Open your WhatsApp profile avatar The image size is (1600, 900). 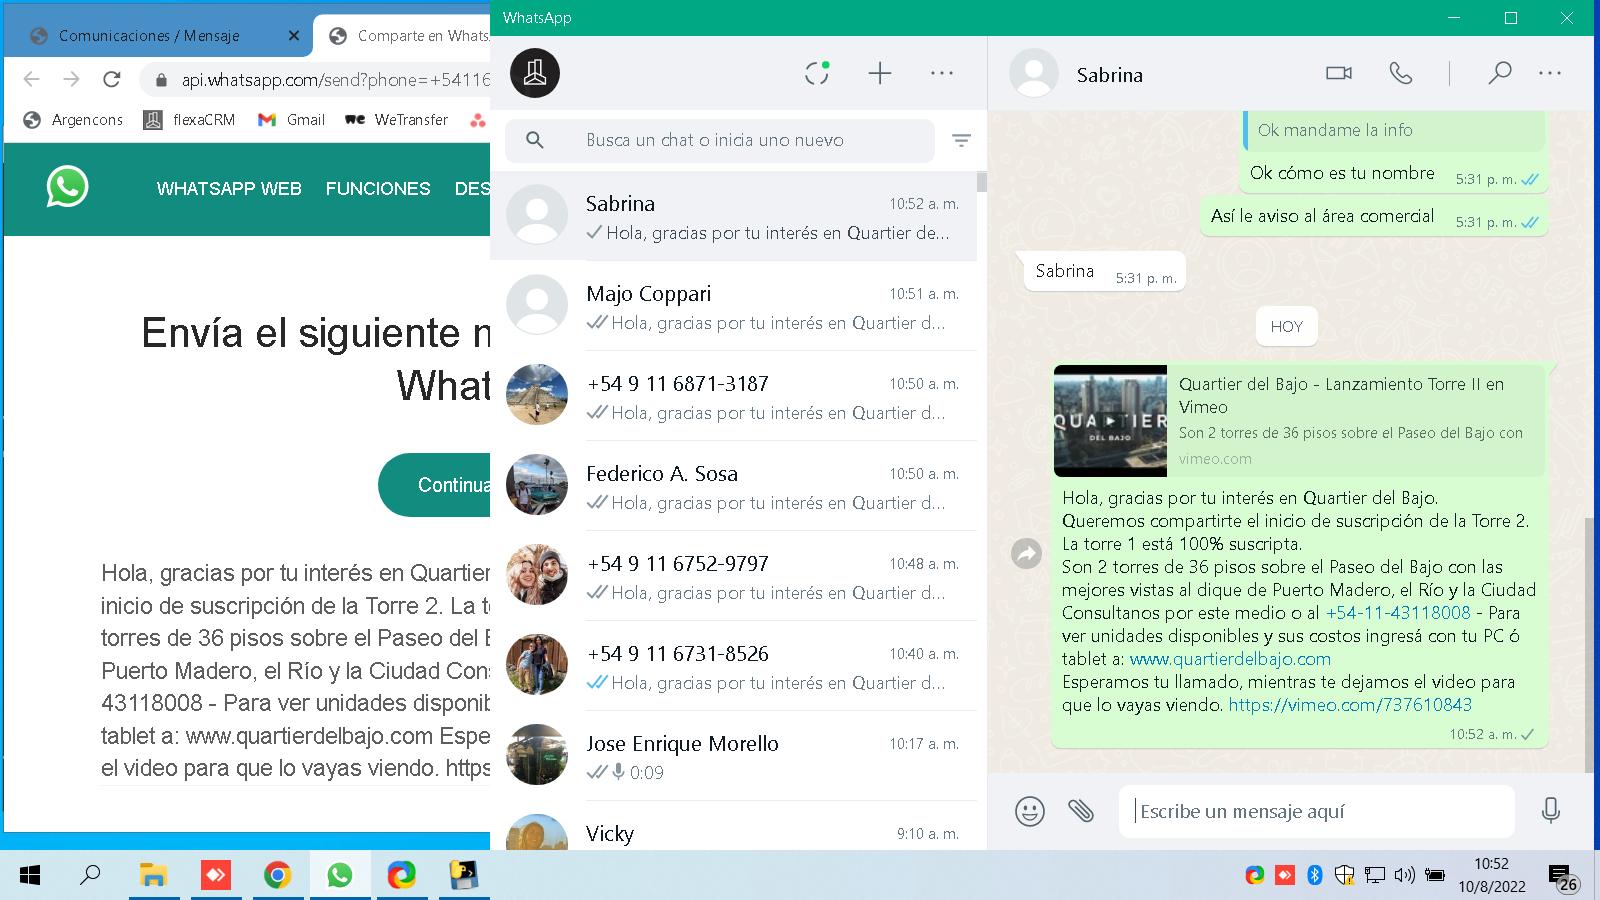coord(535,73)
